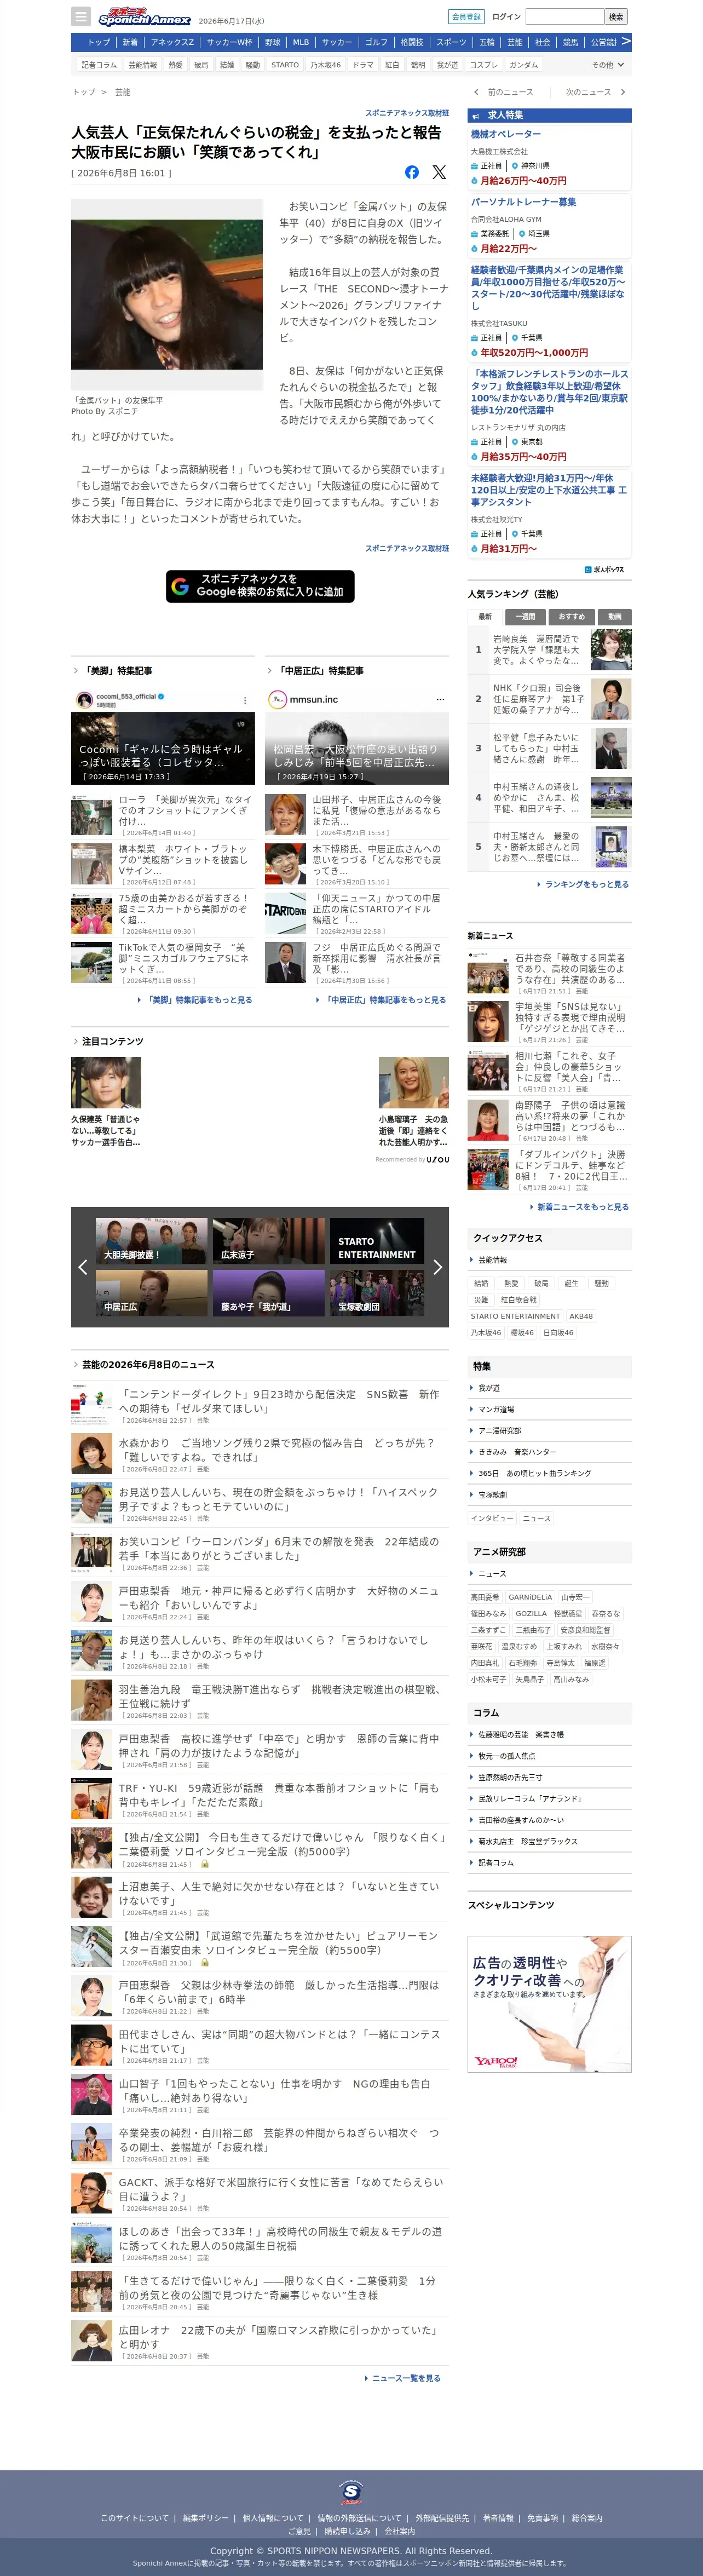Switch to the 動画 ranking tab
Screen dimensions: 703x2576
pyautogui.click(x=615, y=617)
